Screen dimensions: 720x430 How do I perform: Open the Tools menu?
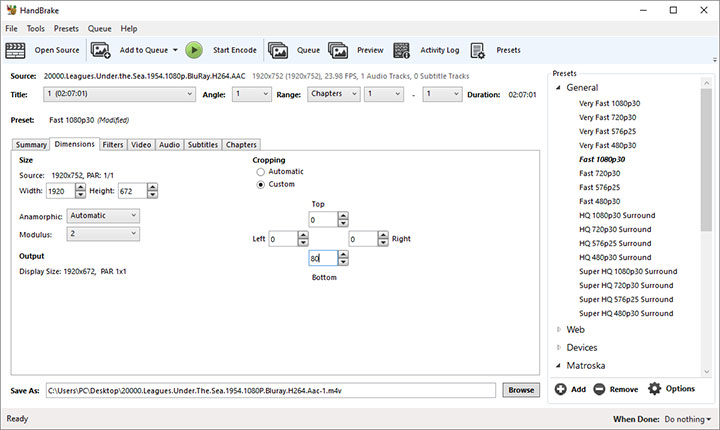pos(35,28)
